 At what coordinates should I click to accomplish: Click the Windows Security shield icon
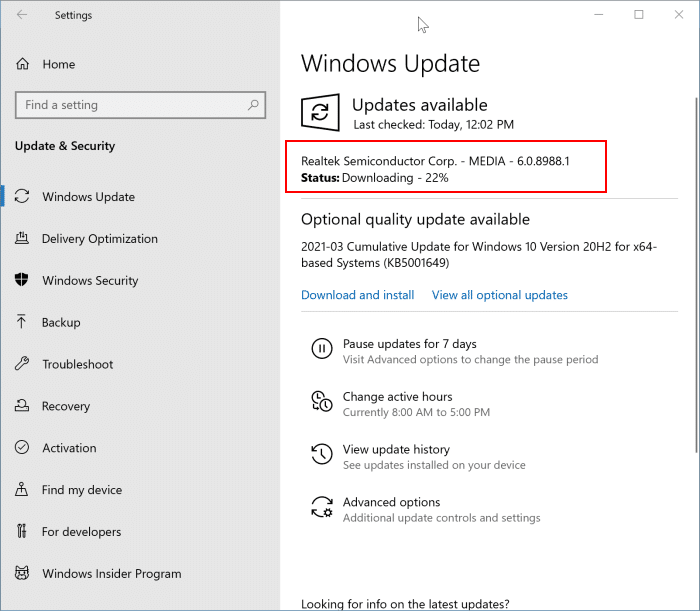[21, 280]
